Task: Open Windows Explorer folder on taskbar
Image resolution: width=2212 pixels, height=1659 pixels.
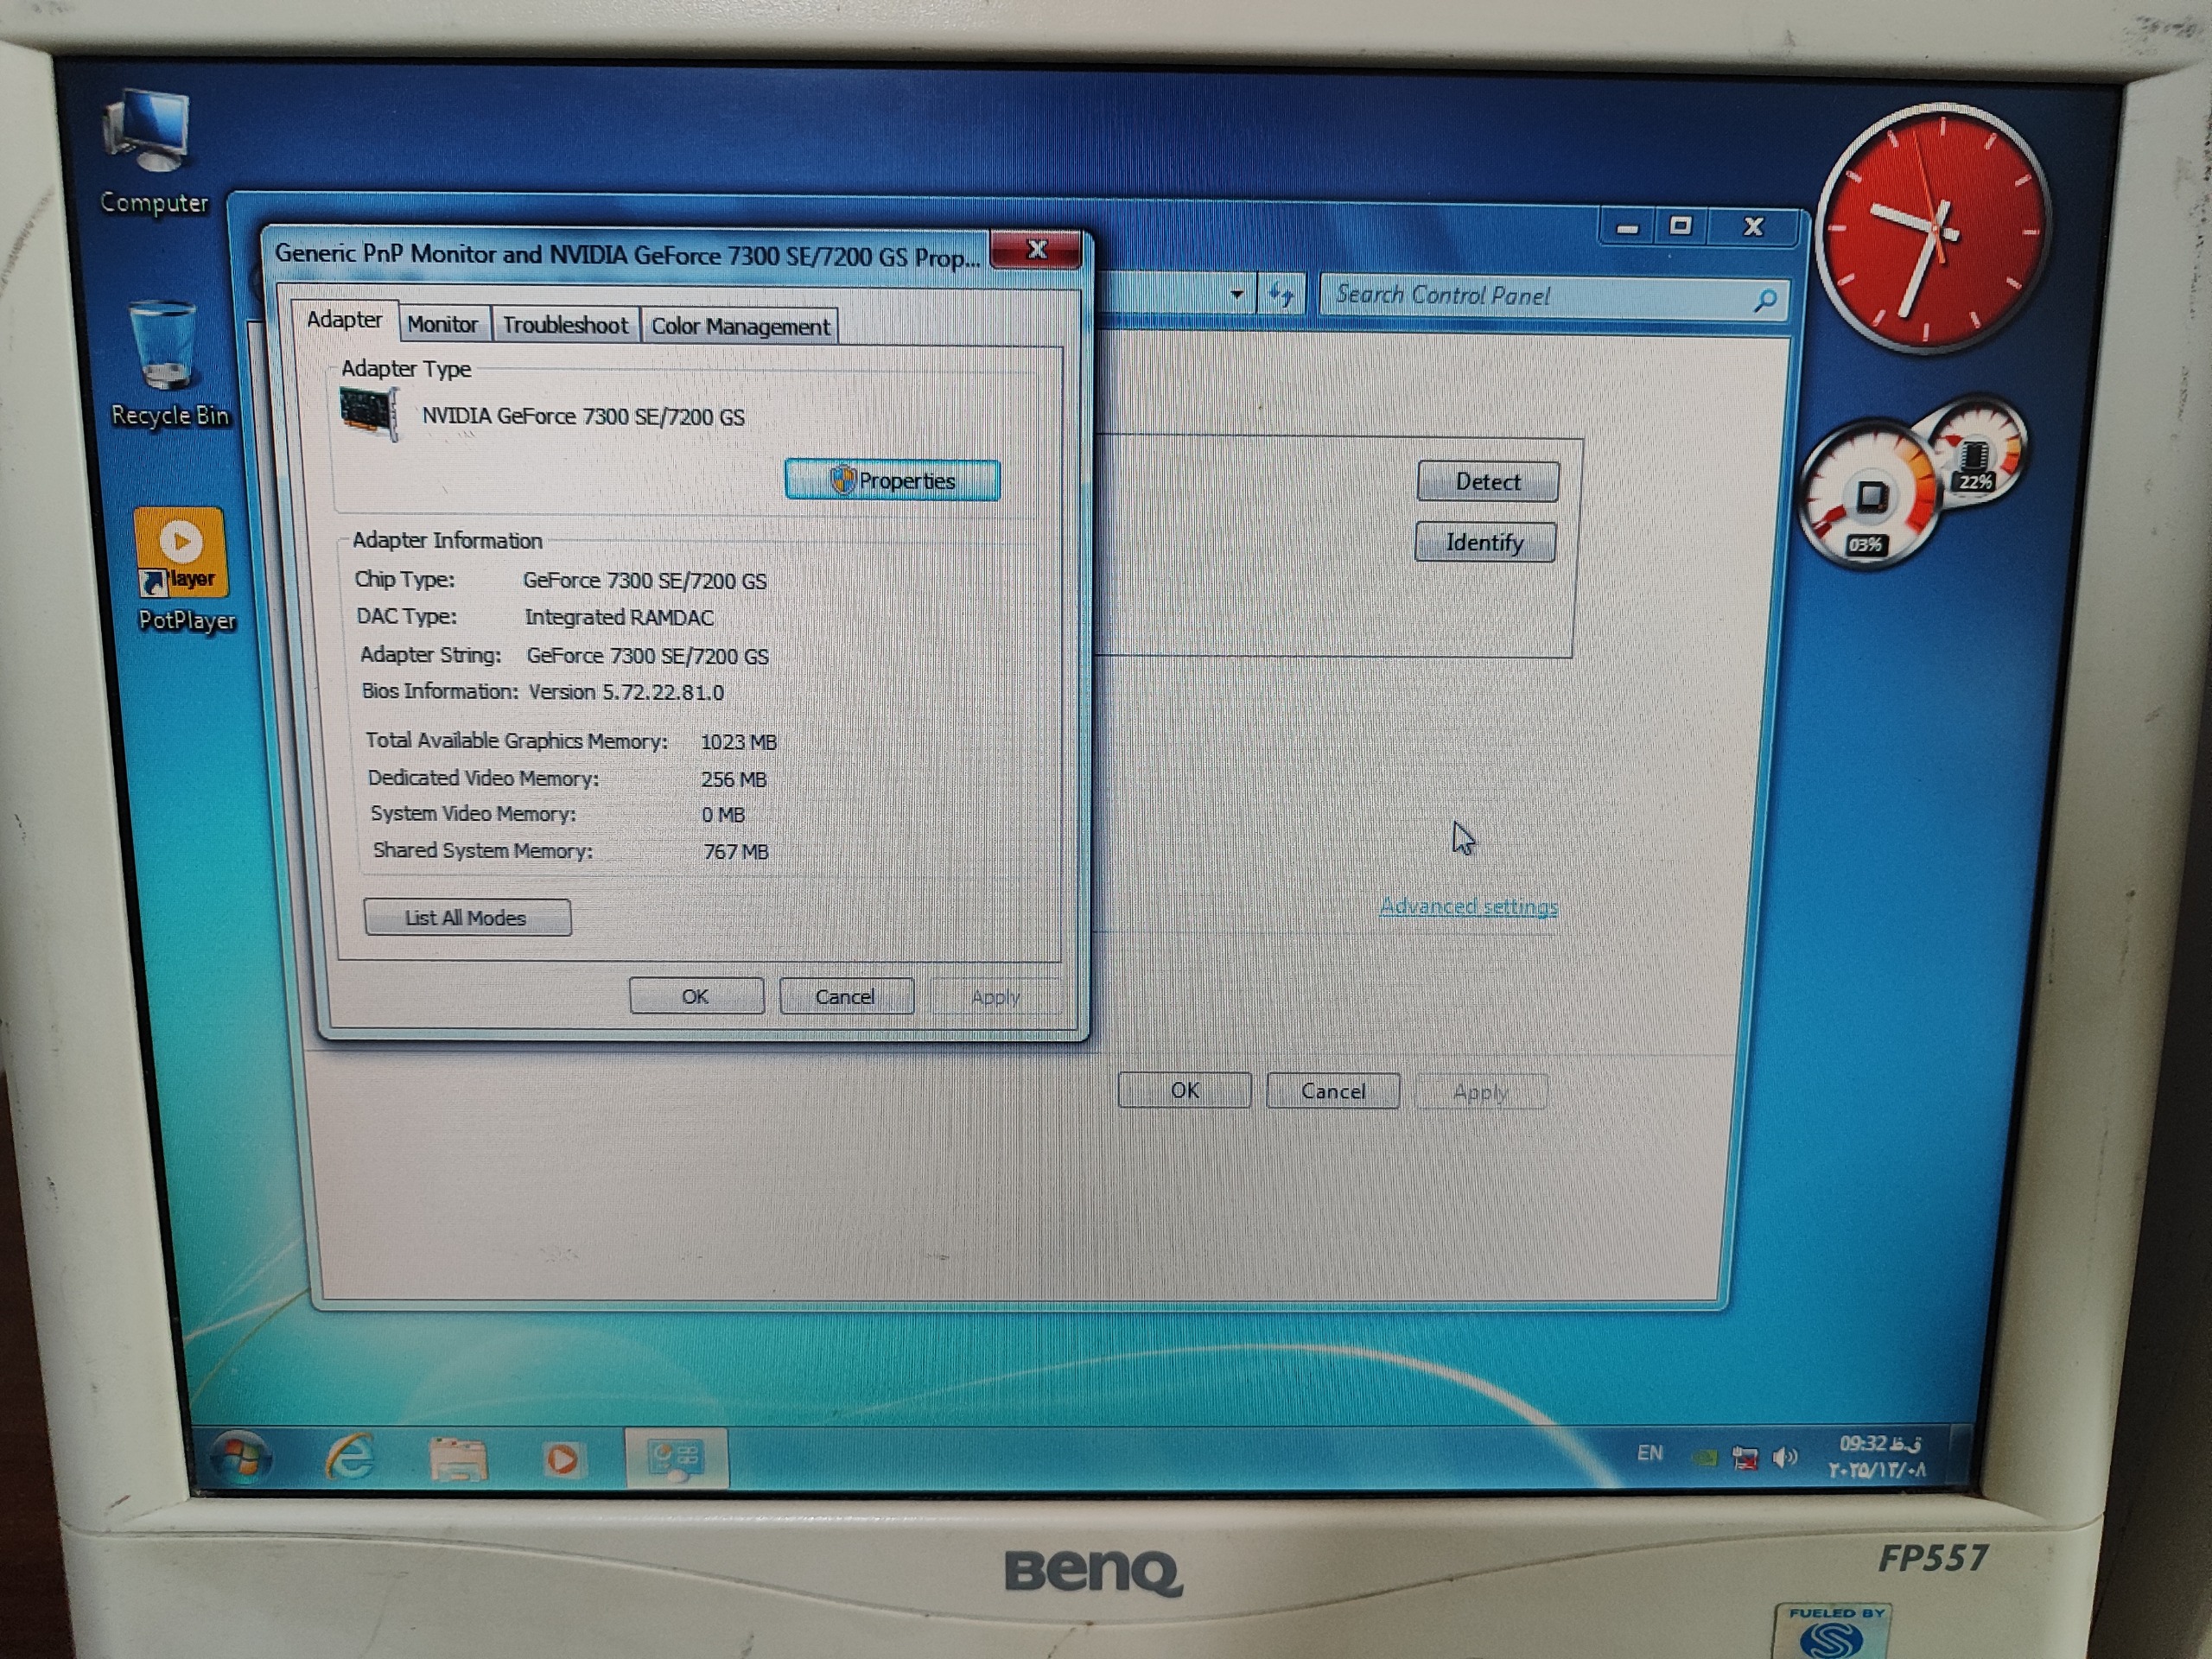Action: click(x=457, y=1459)
